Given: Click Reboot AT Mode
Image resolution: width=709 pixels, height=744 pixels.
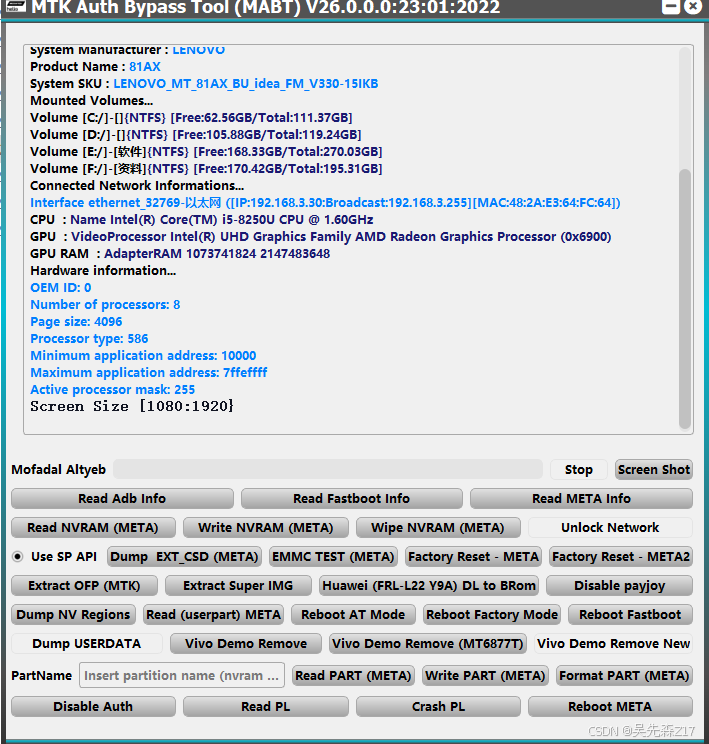Looking at the screenshot, I should point(353,614).
